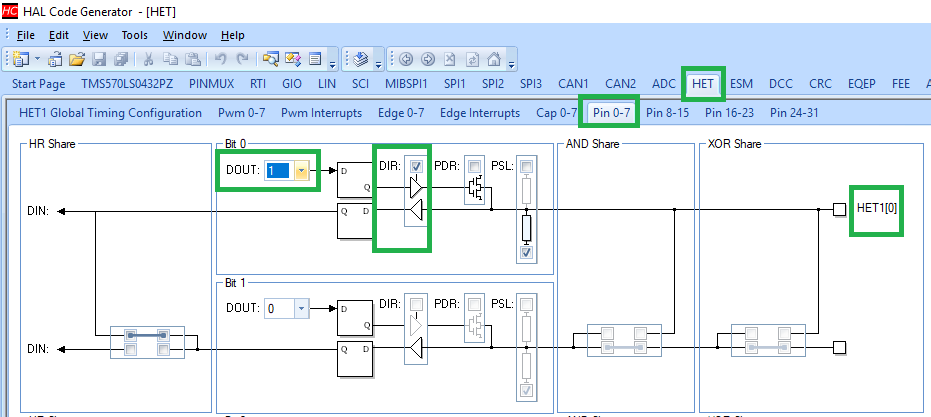Click the Copy icon in toolbar
Image resolution: width=931 pixels, height=417 pixels.
pyautogui.click(x=171, y=59)
